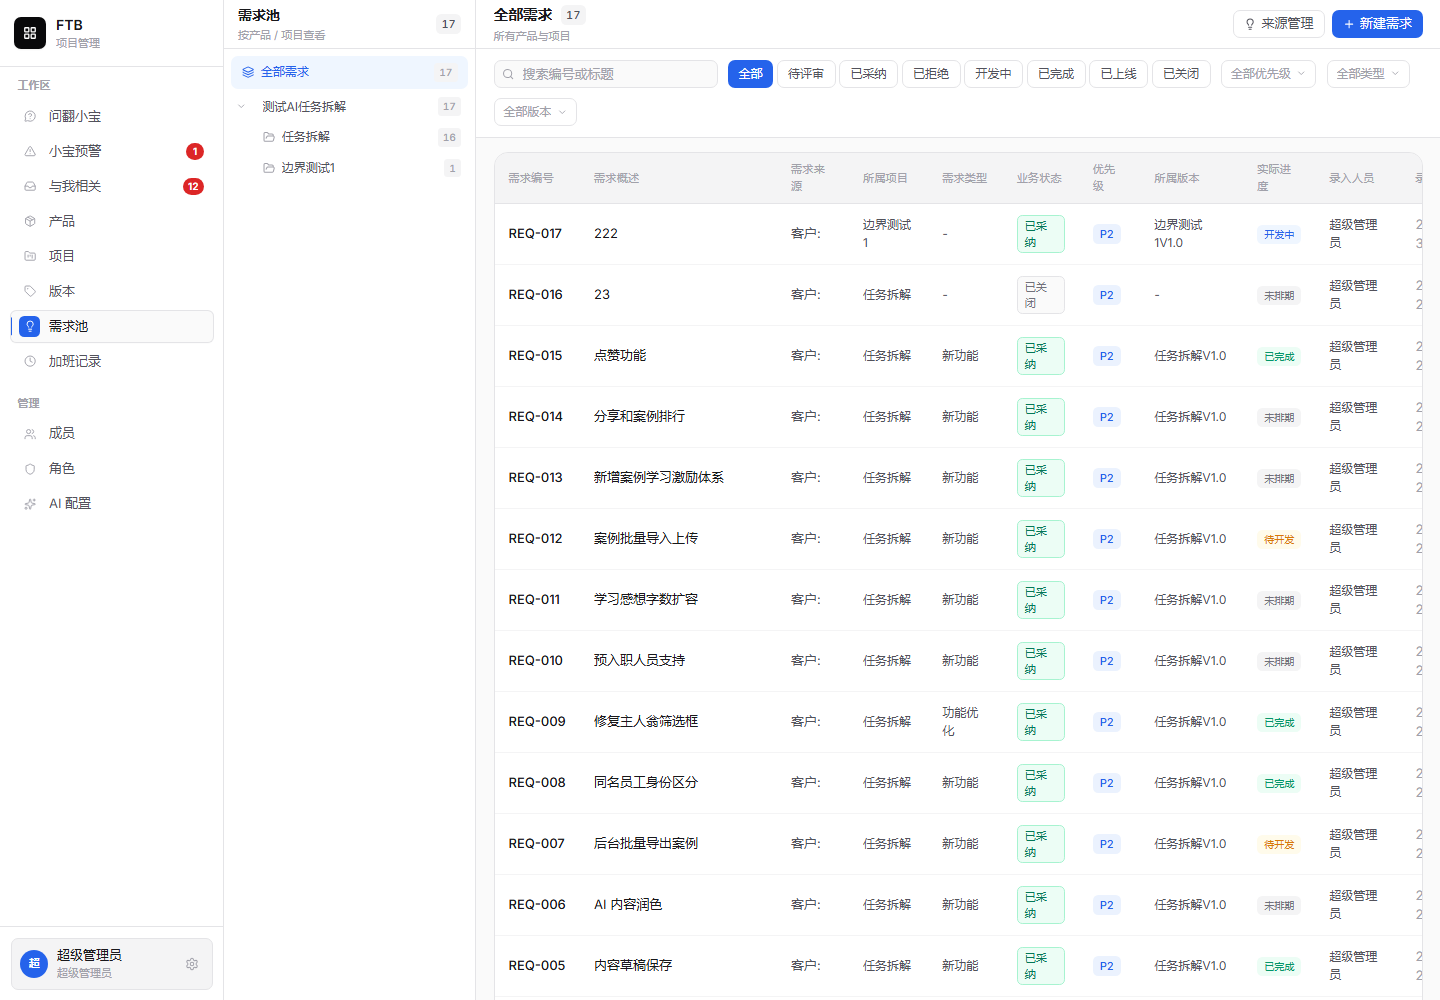Click requirement number REQ-017
The image size is (1440, 1000).
[535, 234]
